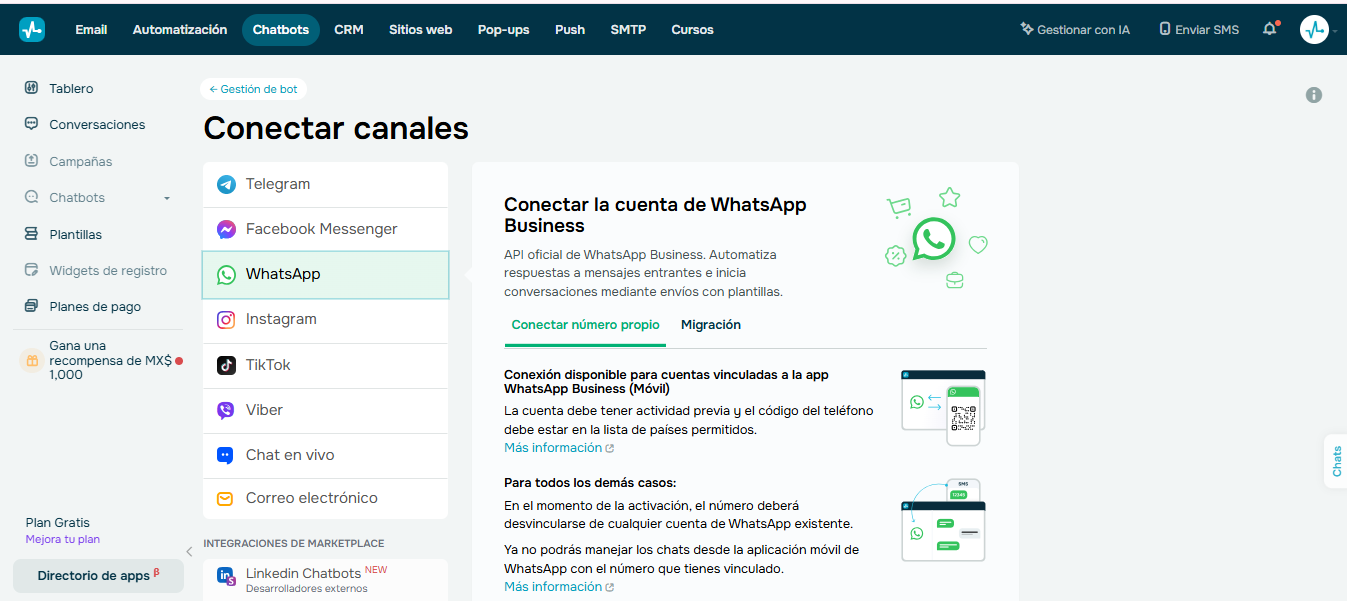1347x601 pixels.
Task: Open the Push top menu
Action: click(x=570, y=29)
